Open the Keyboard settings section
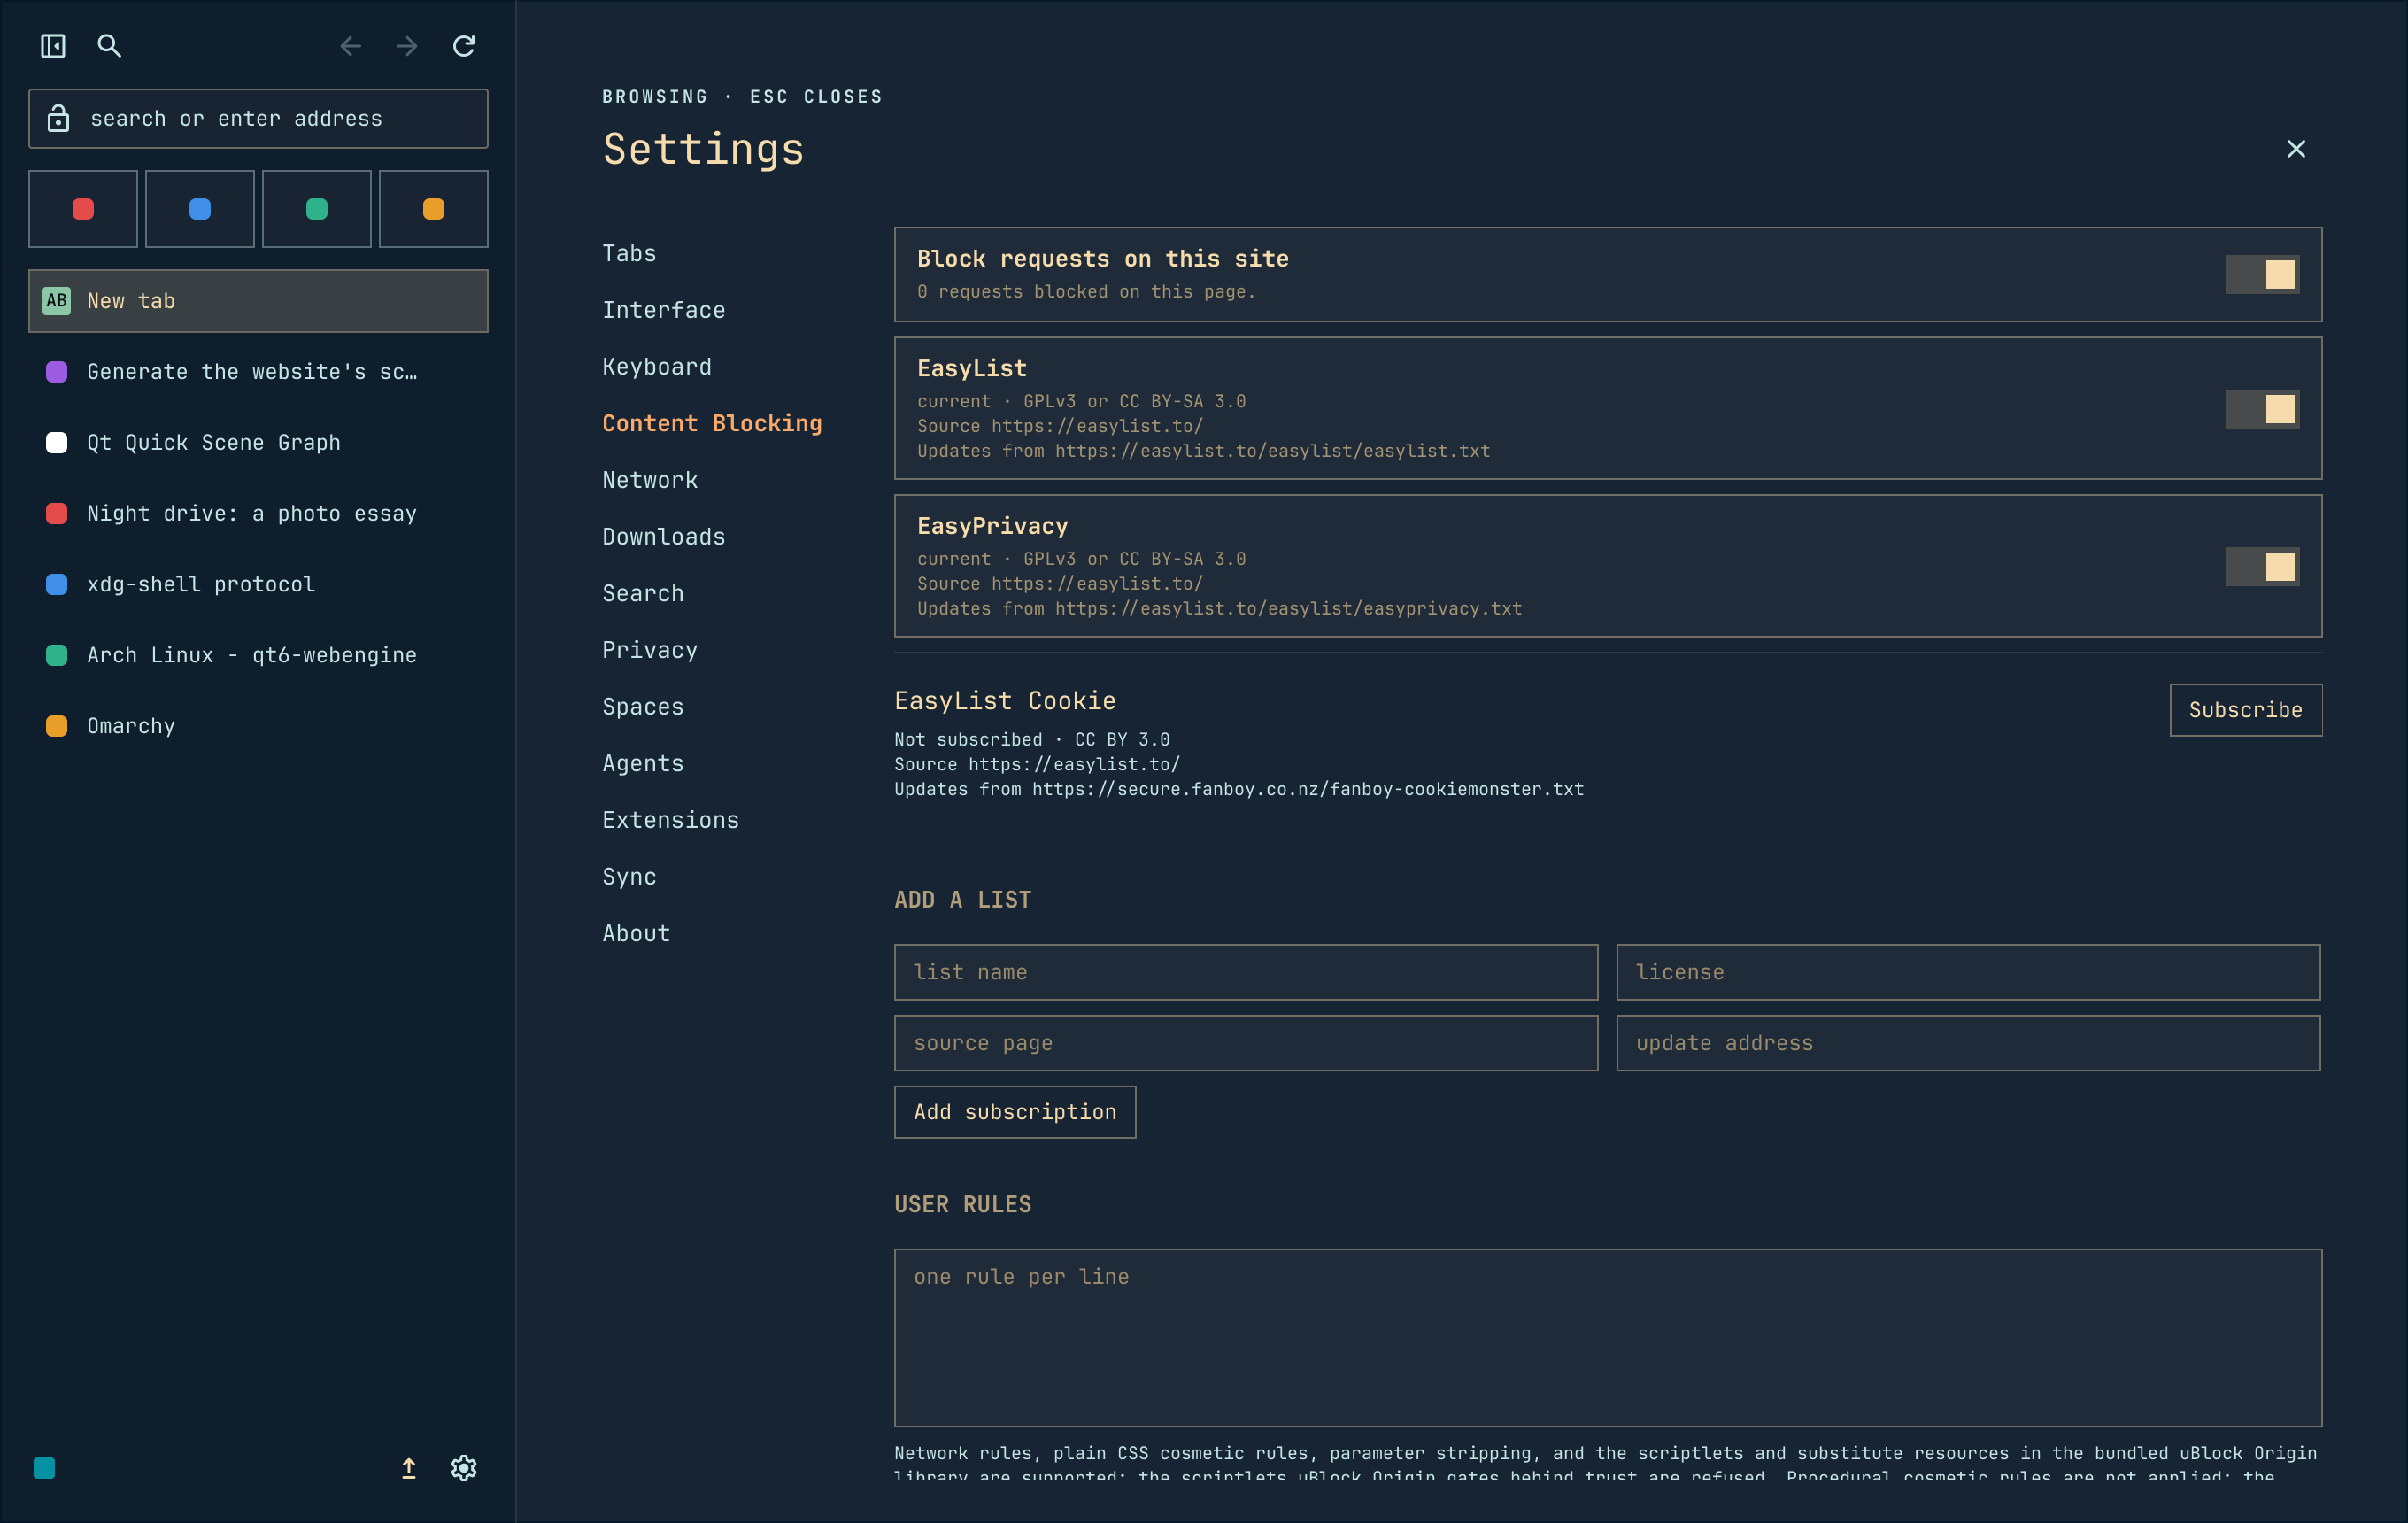The width and height of the screenshot is (2408, 1523). tap(657, 367)
